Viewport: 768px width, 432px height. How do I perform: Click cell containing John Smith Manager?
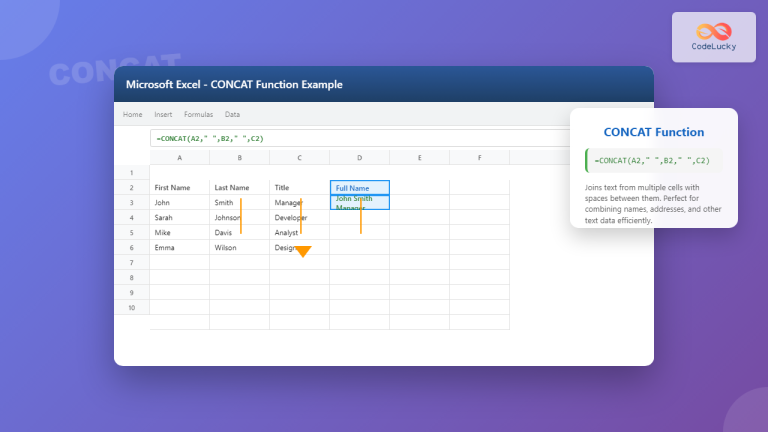359,202
